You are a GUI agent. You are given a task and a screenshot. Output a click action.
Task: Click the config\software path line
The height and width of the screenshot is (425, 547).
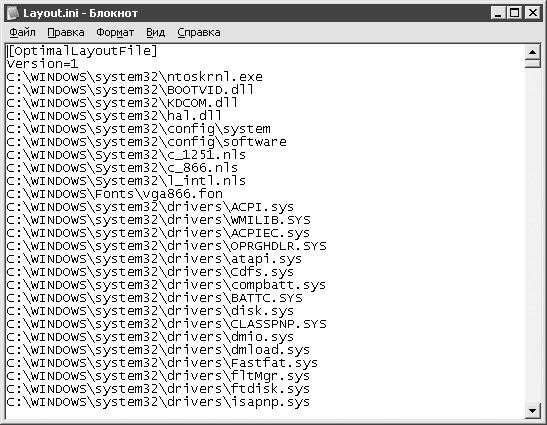tap(147, 142)
